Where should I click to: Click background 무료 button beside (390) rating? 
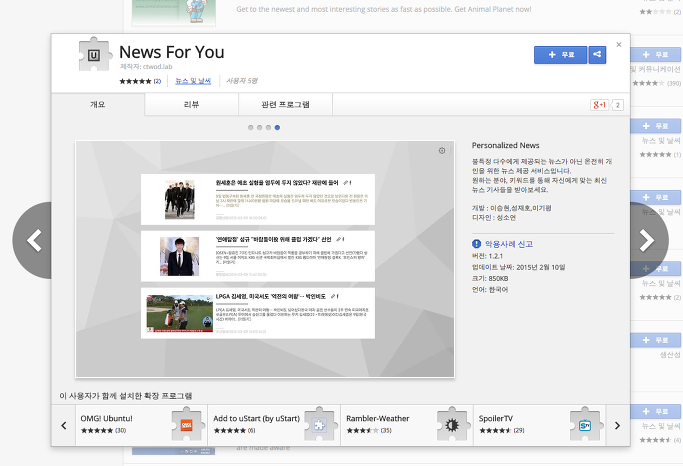click(656, 55)
